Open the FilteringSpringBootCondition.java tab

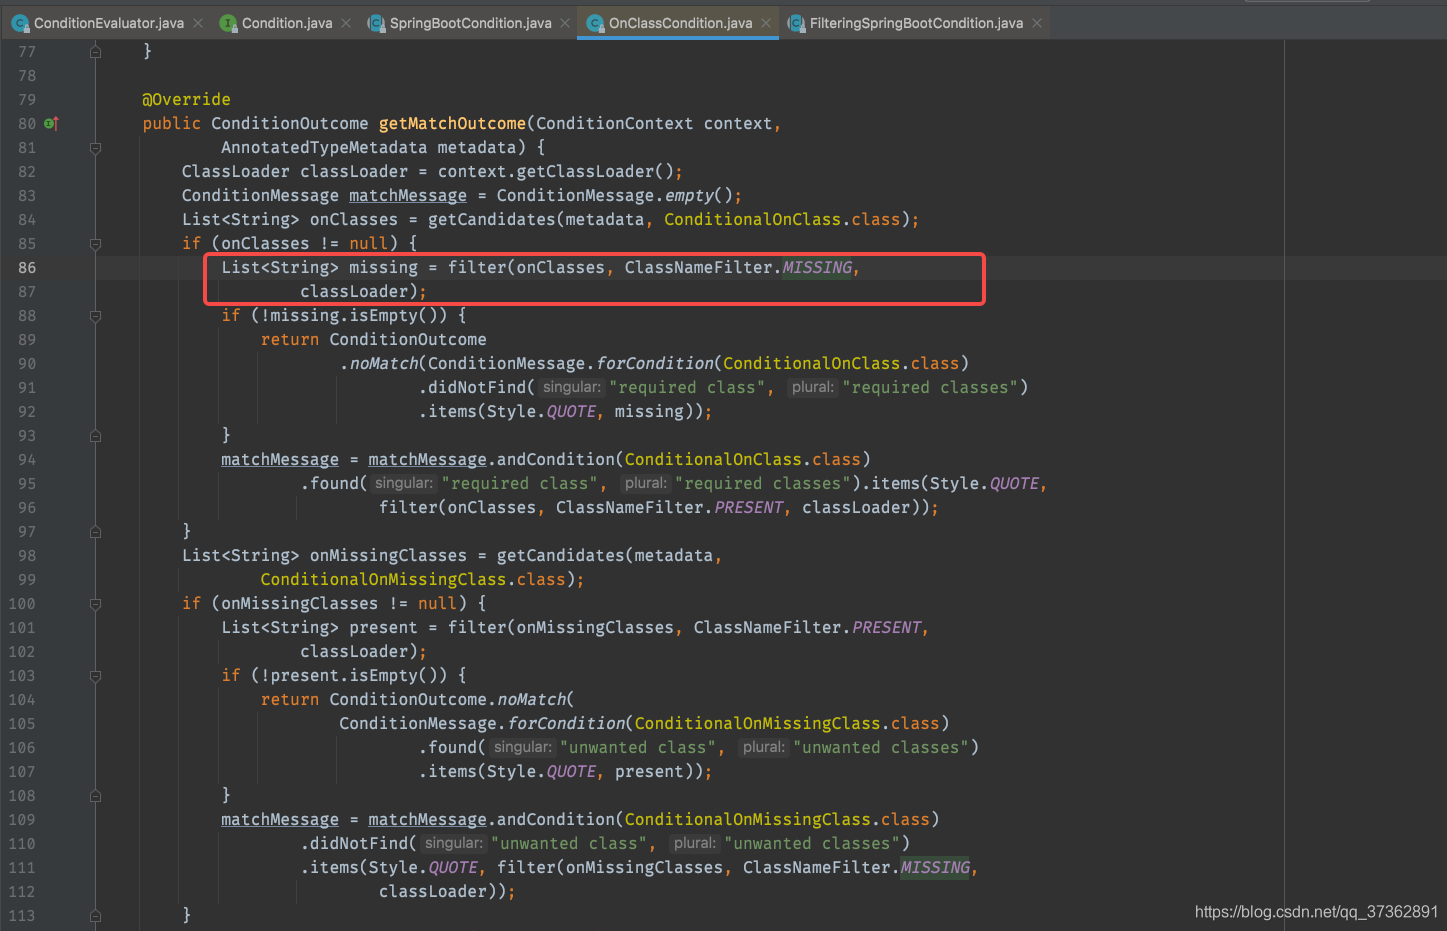coord(916,23)
